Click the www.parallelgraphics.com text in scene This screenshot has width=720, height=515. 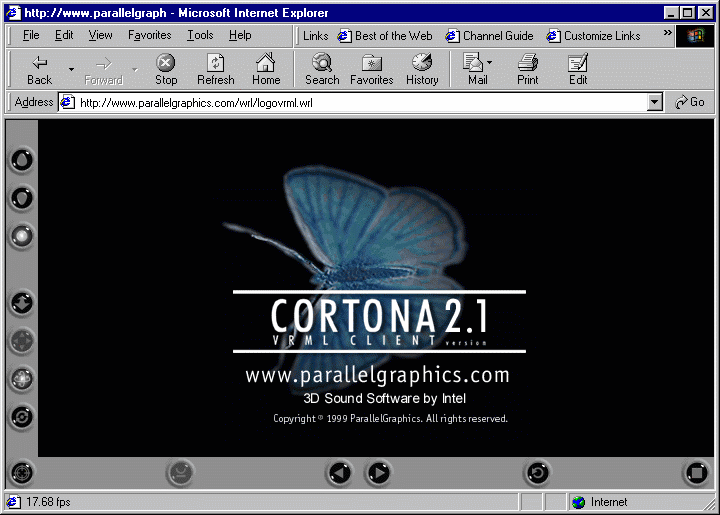click(377, 375)
